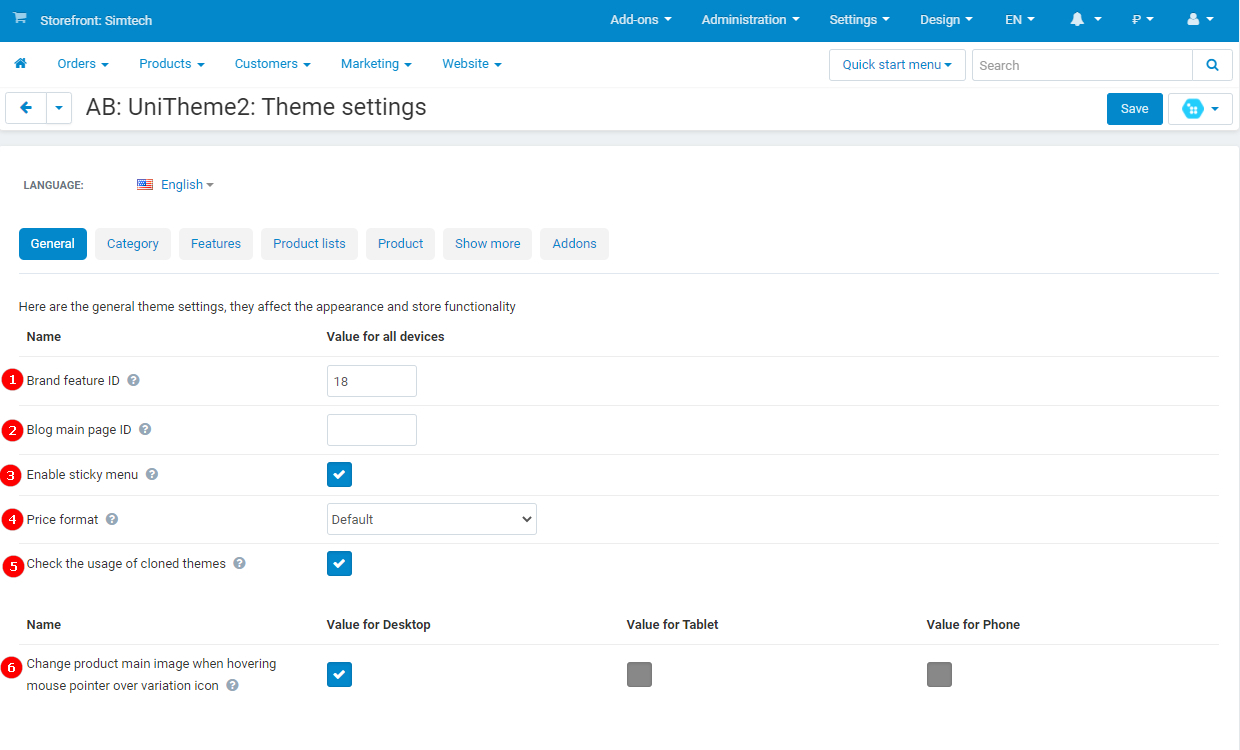Select the General tab
This screenshot has width=1240, height=750.
[53, 244]
